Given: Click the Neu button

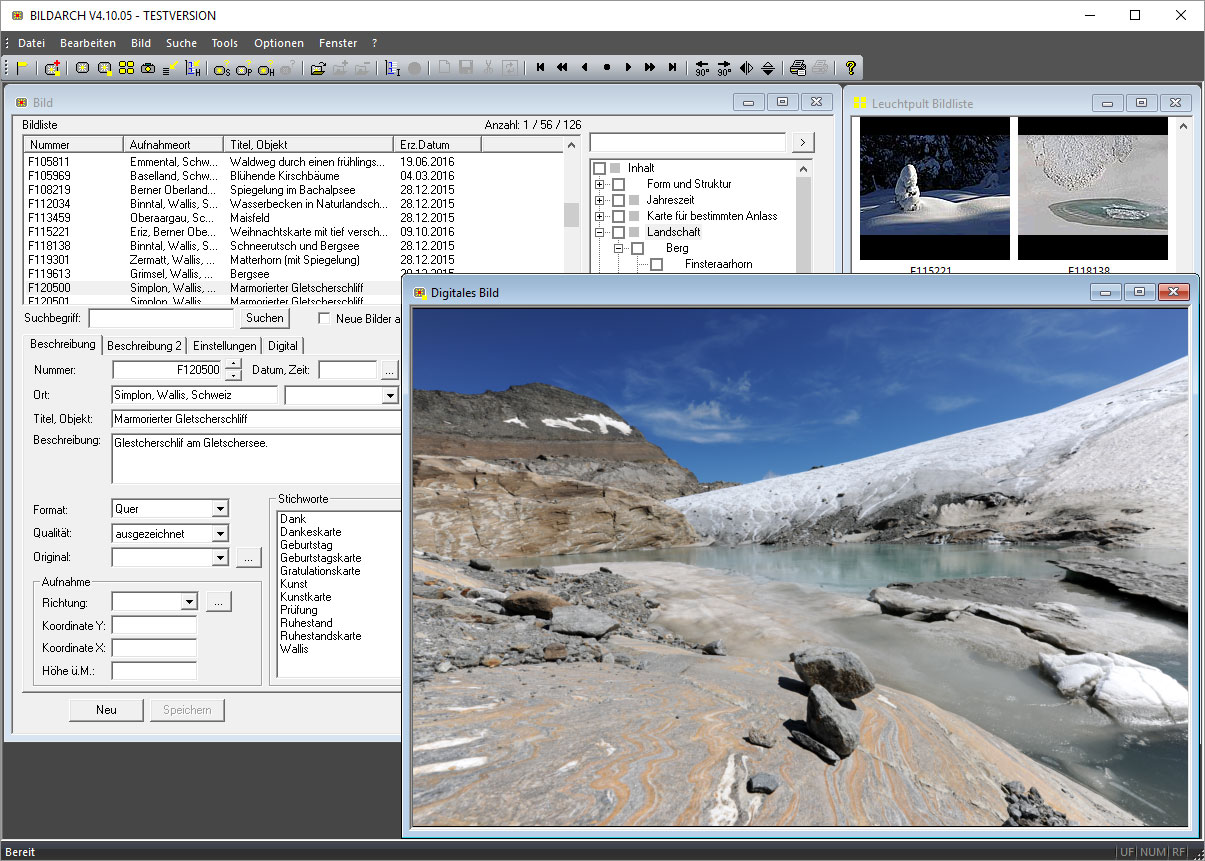Looking at the screenshot, I should (x=106, y=710).
